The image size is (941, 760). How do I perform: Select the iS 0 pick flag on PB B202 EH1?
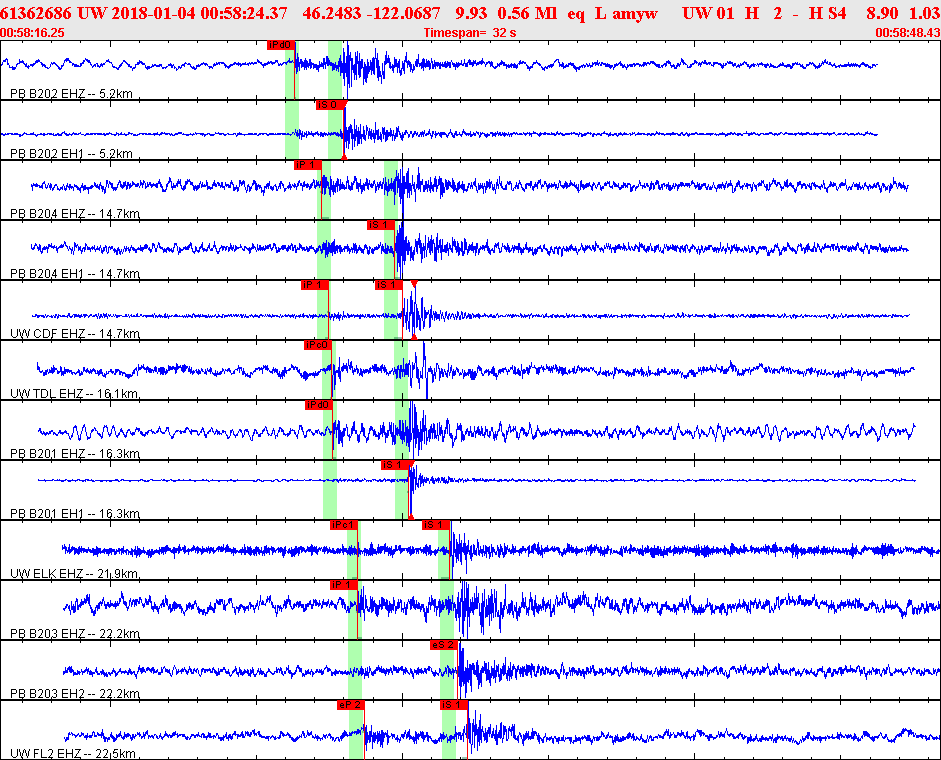click(x=329, y=105)
